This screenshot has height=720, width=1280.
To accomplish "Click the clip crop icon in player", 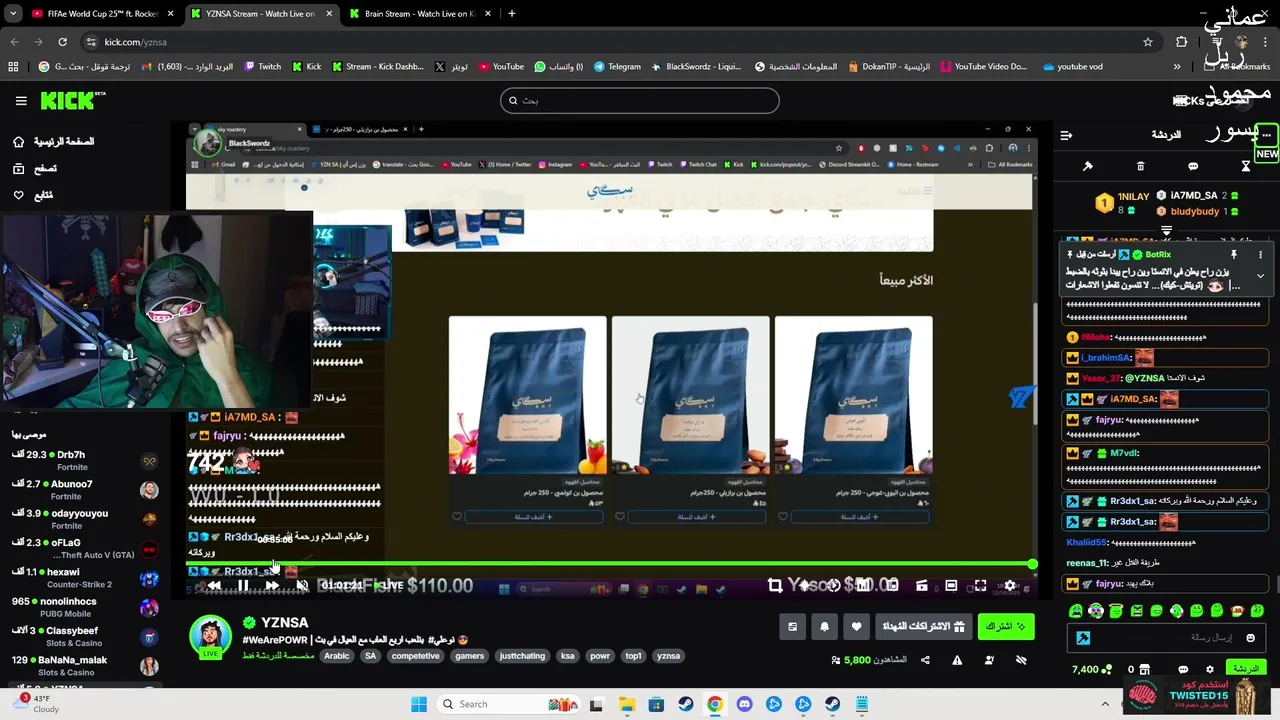I will click(x=775, y=586).
